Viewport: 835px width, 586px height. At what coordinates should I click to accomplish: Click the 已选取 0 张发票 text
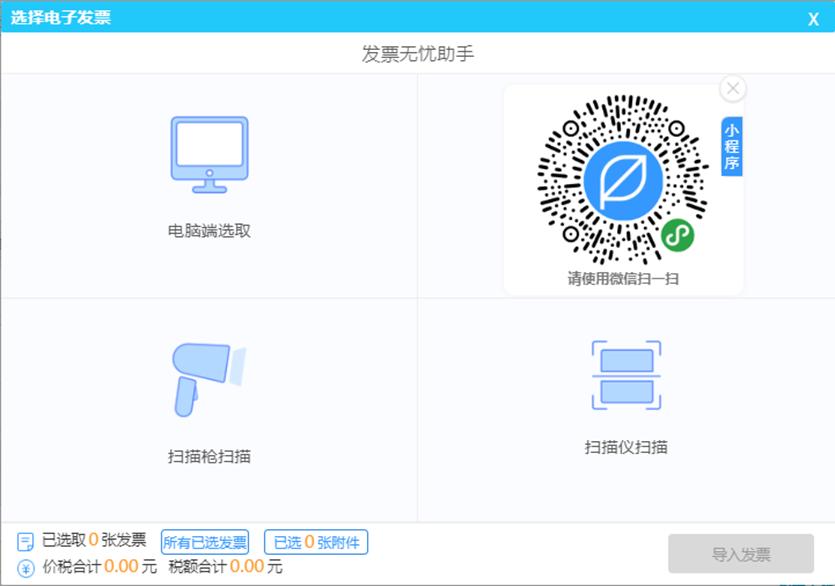(x=94, y=540)
